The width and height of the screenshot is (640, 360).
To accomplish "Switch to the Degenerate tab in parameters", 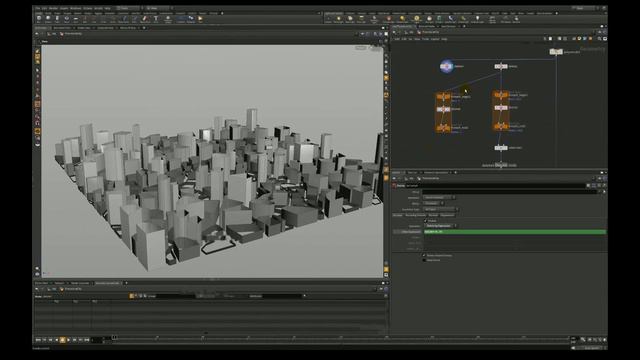I will [x=447, y=215].
